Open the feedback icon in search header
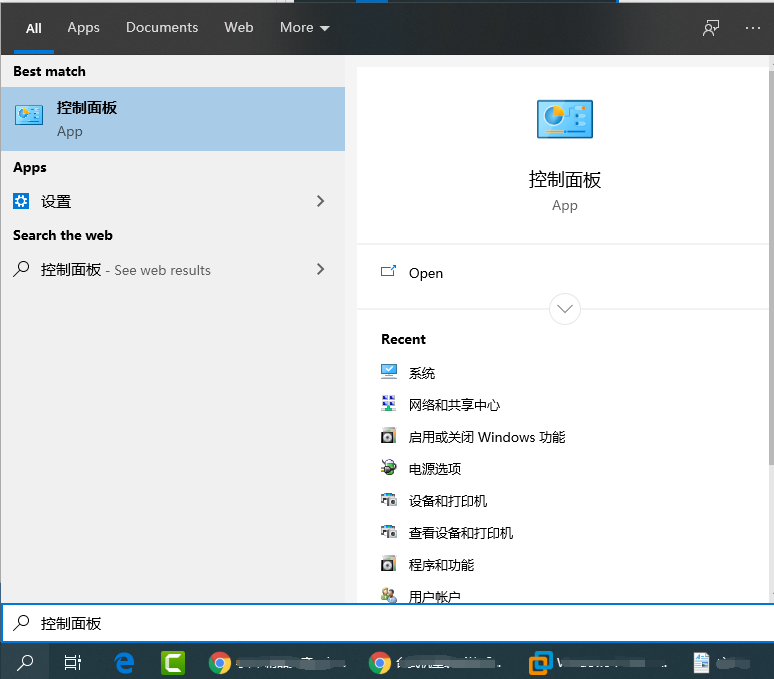The width and height of the screenshot is (774, 679). (x=711, y=28)
